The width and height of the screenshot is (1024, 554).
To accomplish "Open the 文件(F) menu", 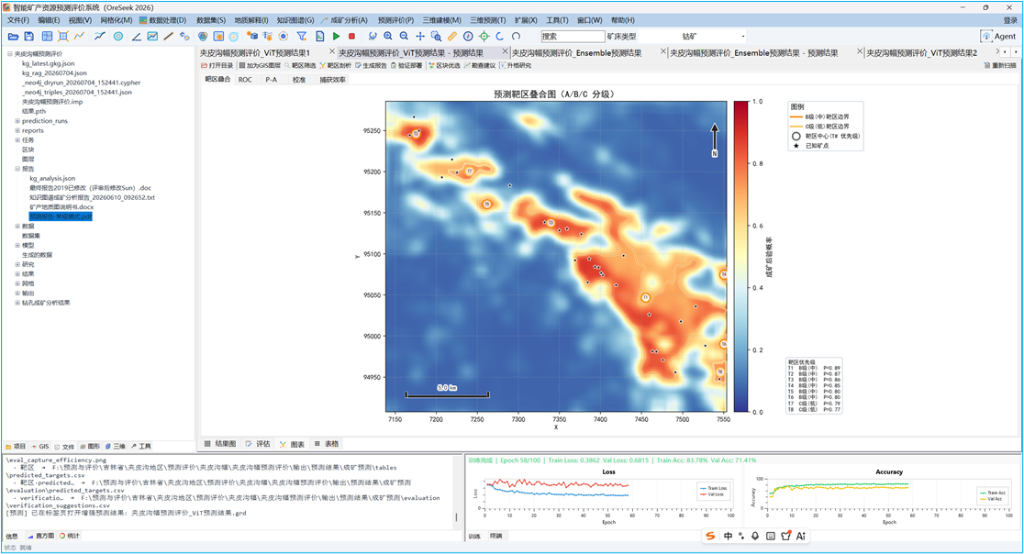I will (x=18, y=20).
